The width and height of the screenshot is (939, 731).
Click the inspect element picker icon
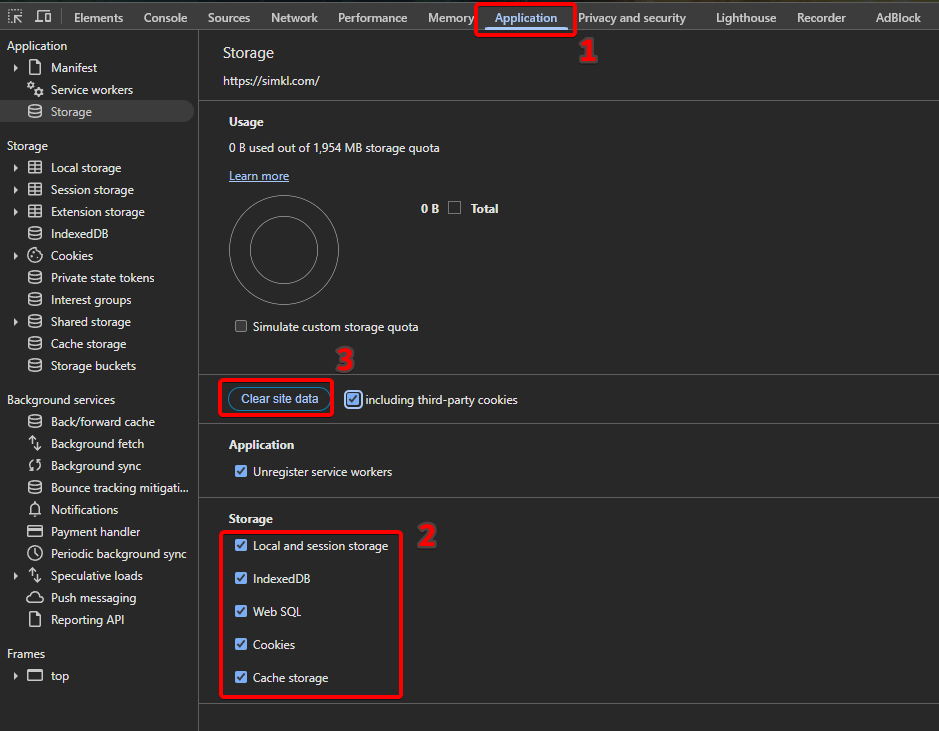(15, 17)
